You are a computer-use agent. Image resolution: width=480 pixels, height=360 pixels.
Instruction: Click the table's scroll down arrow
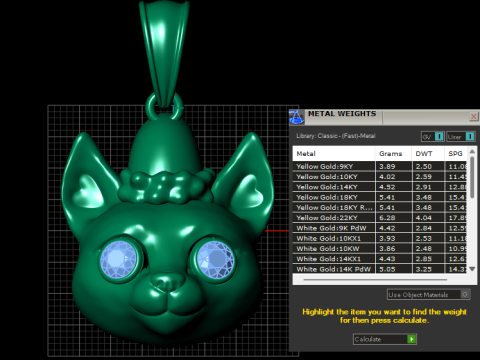coord(472,269)
